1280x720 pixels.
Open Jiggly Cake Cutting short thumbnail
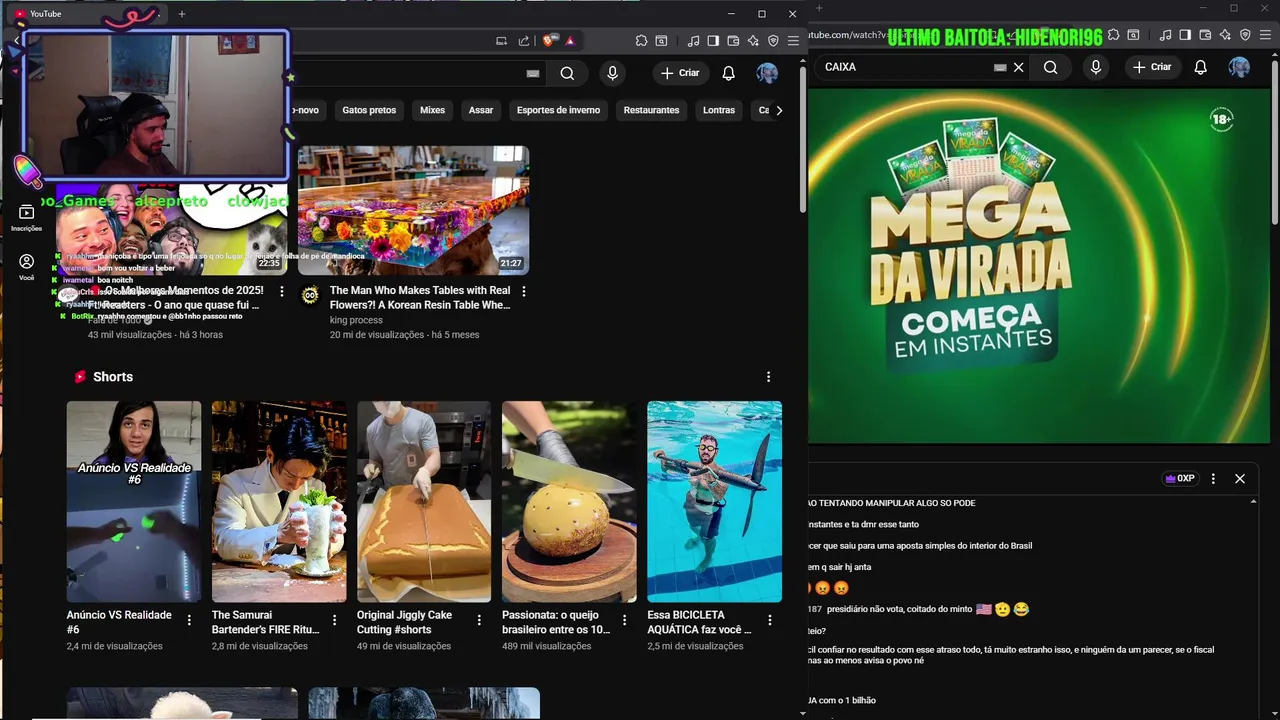(x=424, y=502)
